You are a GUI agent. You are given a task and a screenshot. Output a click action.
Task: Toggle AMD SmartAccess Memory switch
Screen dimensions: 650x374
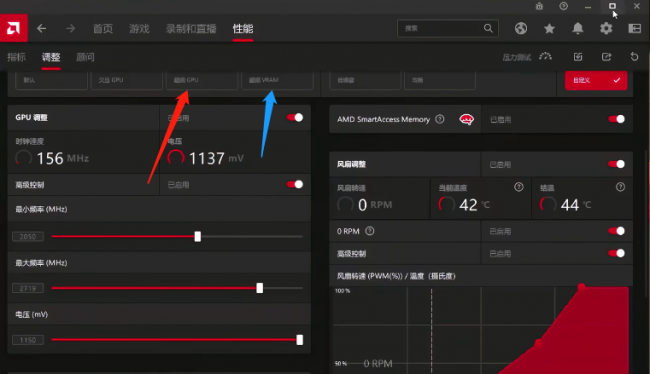click(x=616, y=119)
